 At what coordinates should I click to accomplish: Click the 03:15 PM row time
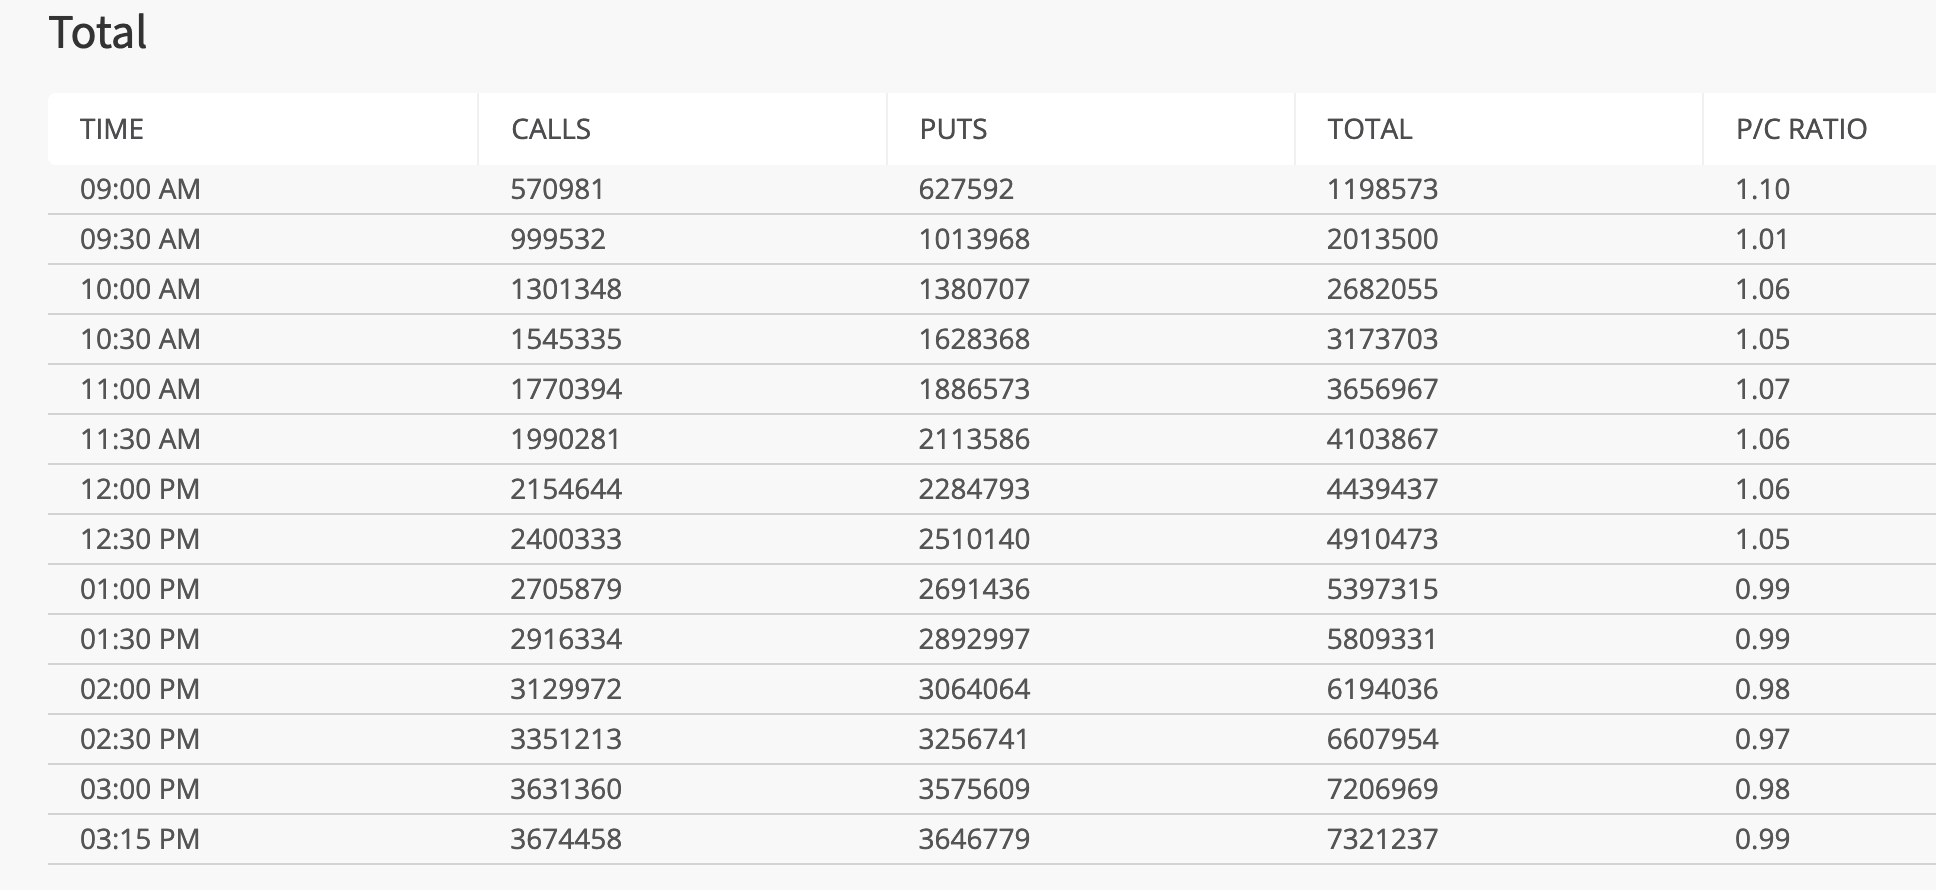coord(140,839)
